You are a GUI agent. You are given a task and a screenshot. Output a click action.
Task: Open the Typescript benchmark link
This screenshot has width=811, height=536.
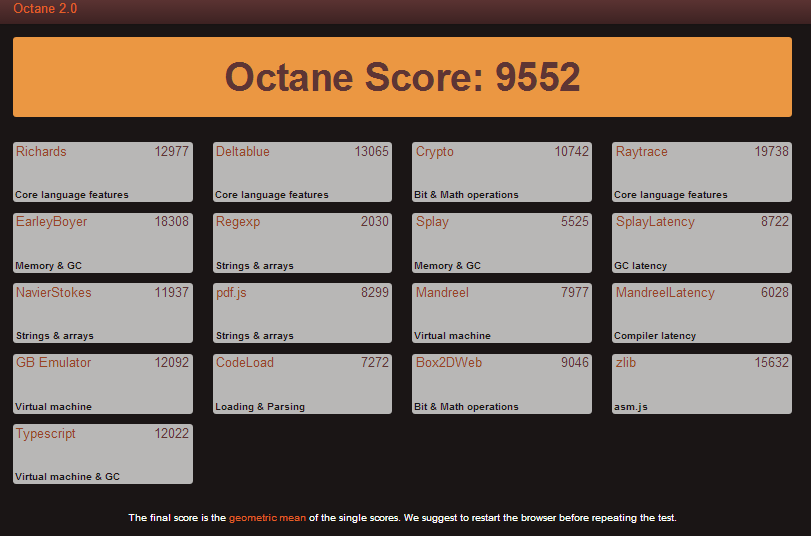(x=46, y=434)
